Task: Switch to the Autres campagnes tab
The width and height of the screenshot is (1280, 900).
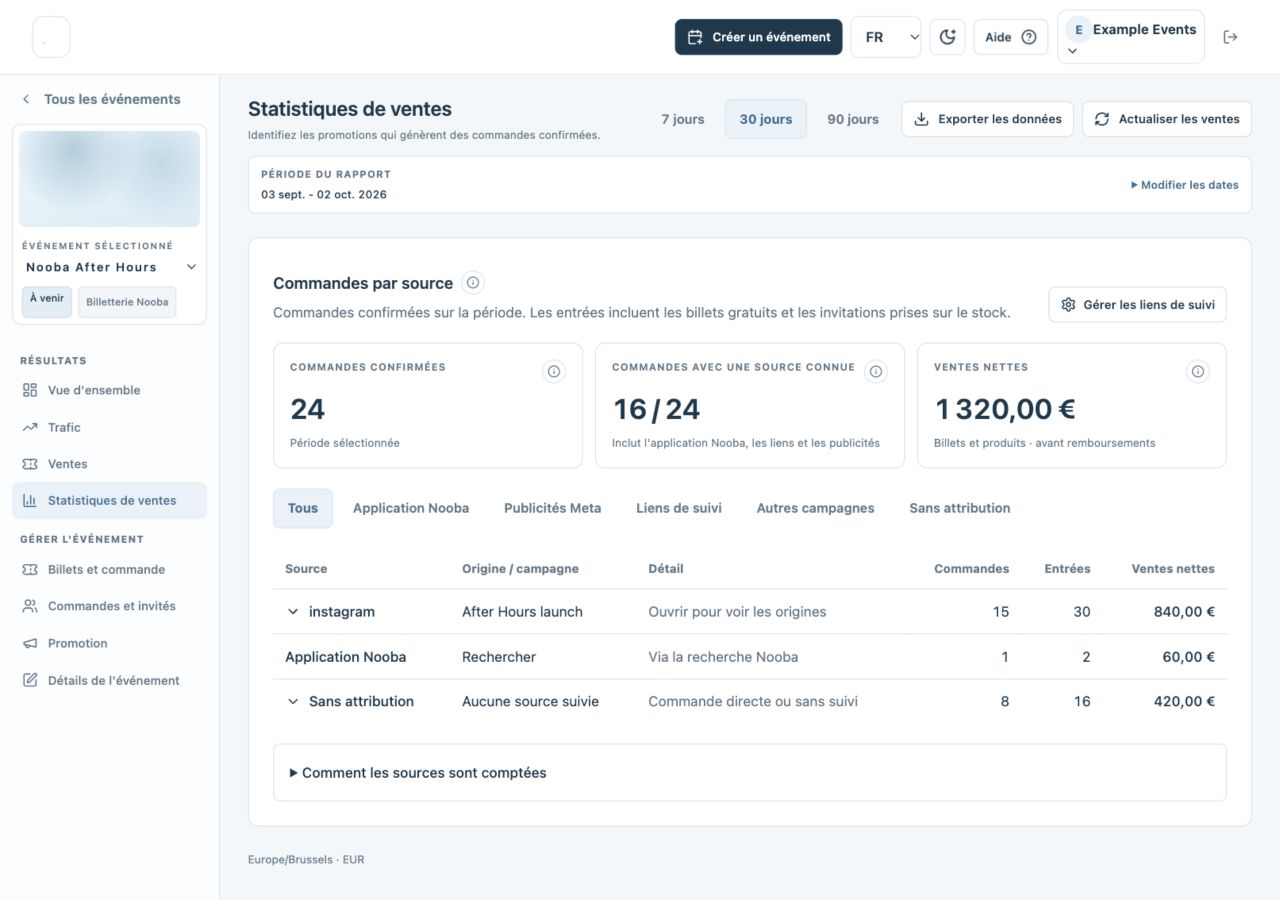Action: click(815, 508)
